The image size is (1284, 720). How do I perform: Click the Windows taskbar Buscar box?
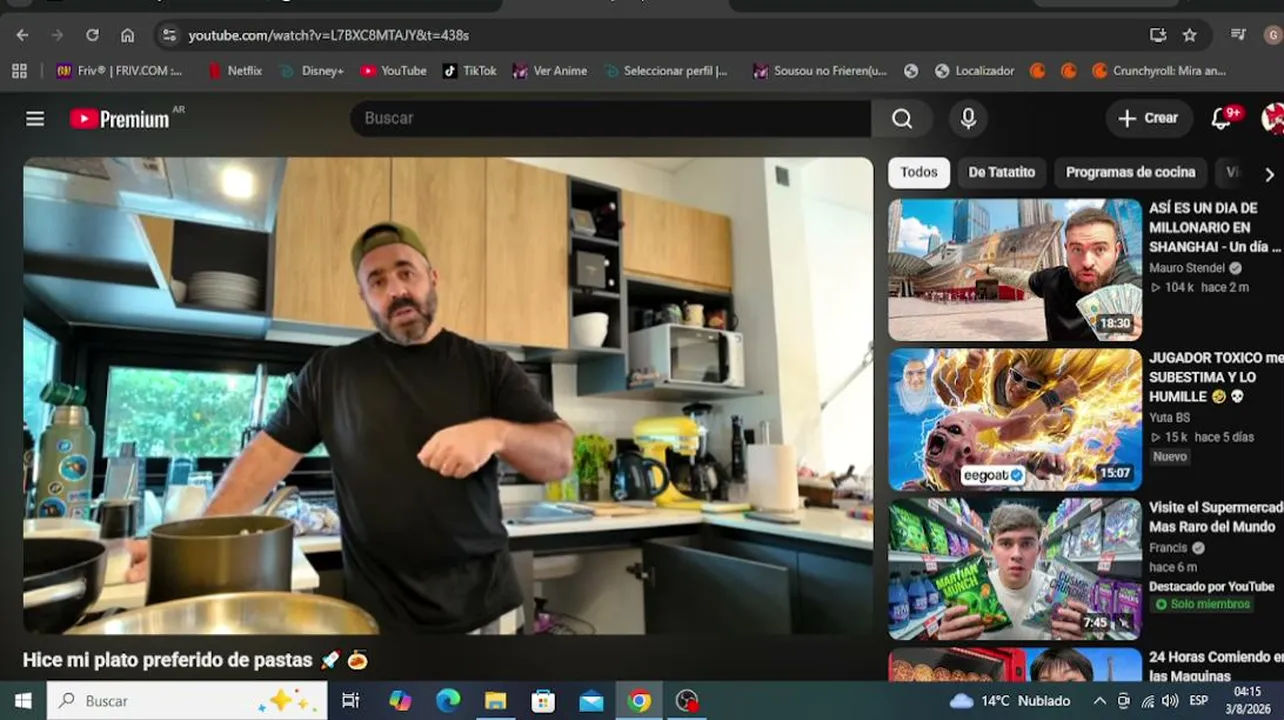(187, 701)
